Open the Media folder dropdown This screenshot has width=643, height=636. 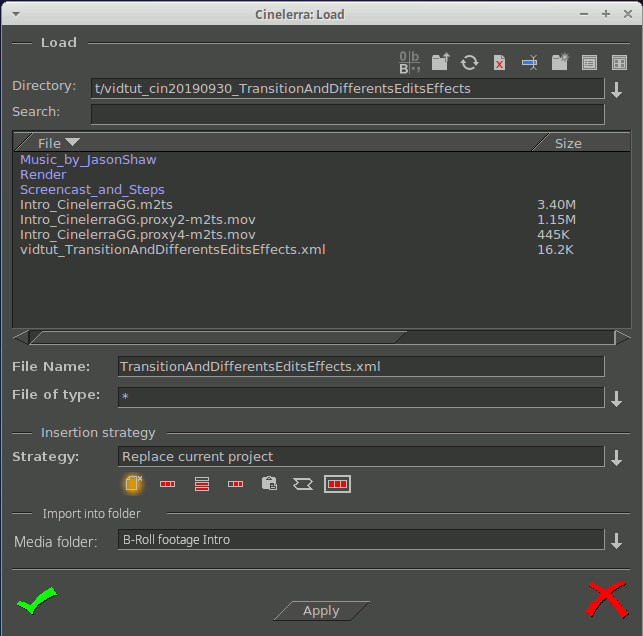coord(617,540)
